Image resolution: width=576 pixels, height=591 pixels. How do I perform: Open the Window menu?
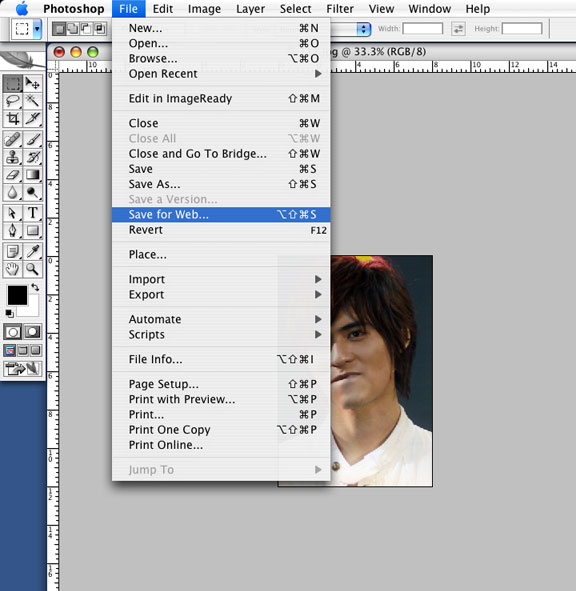(429, 9)
